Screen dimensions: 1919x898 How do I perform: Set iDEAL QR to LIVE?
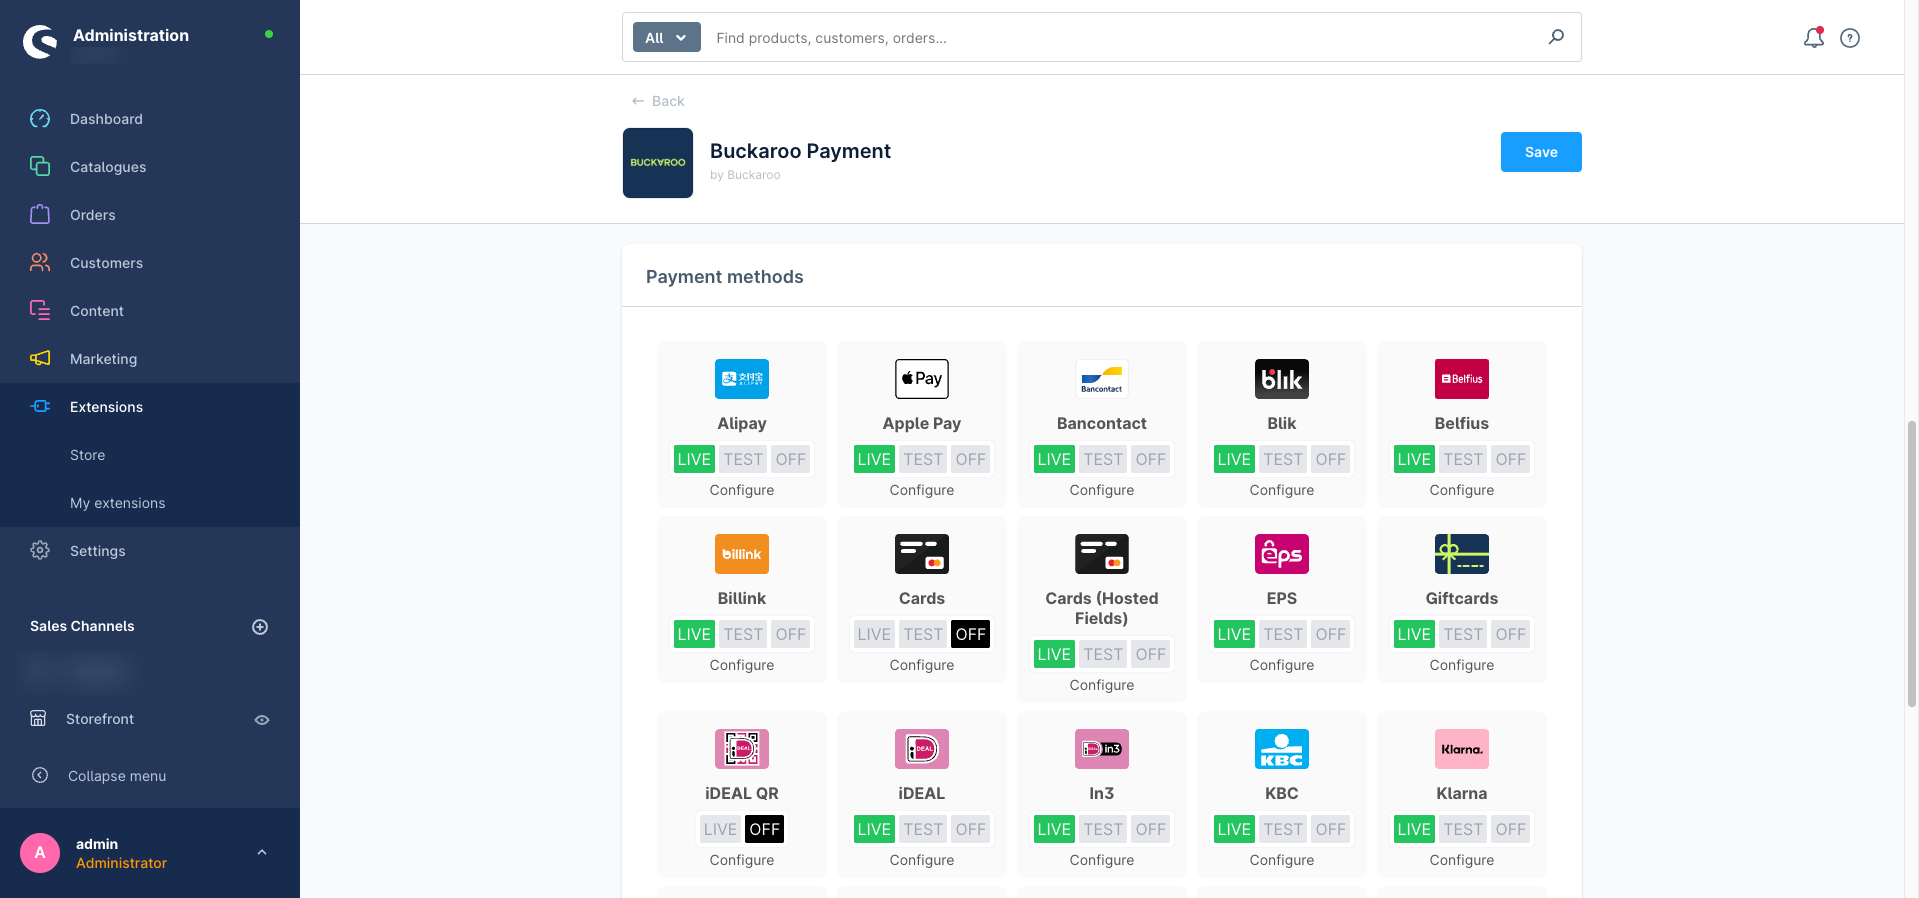720,829
